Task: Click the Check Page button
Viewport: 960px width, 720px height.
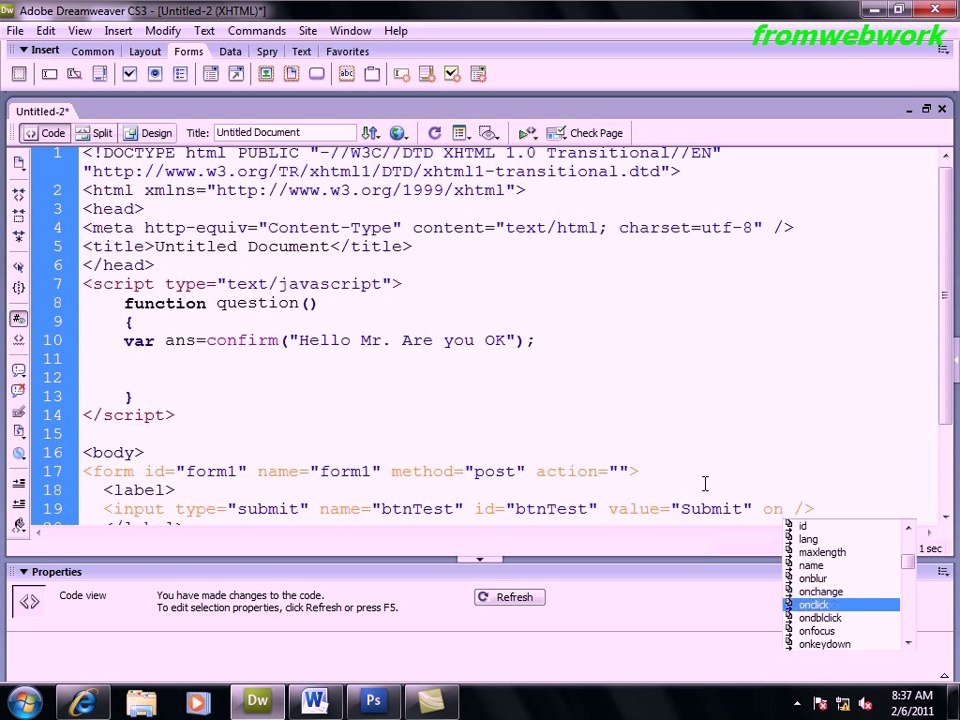Action: click(585, 133)
